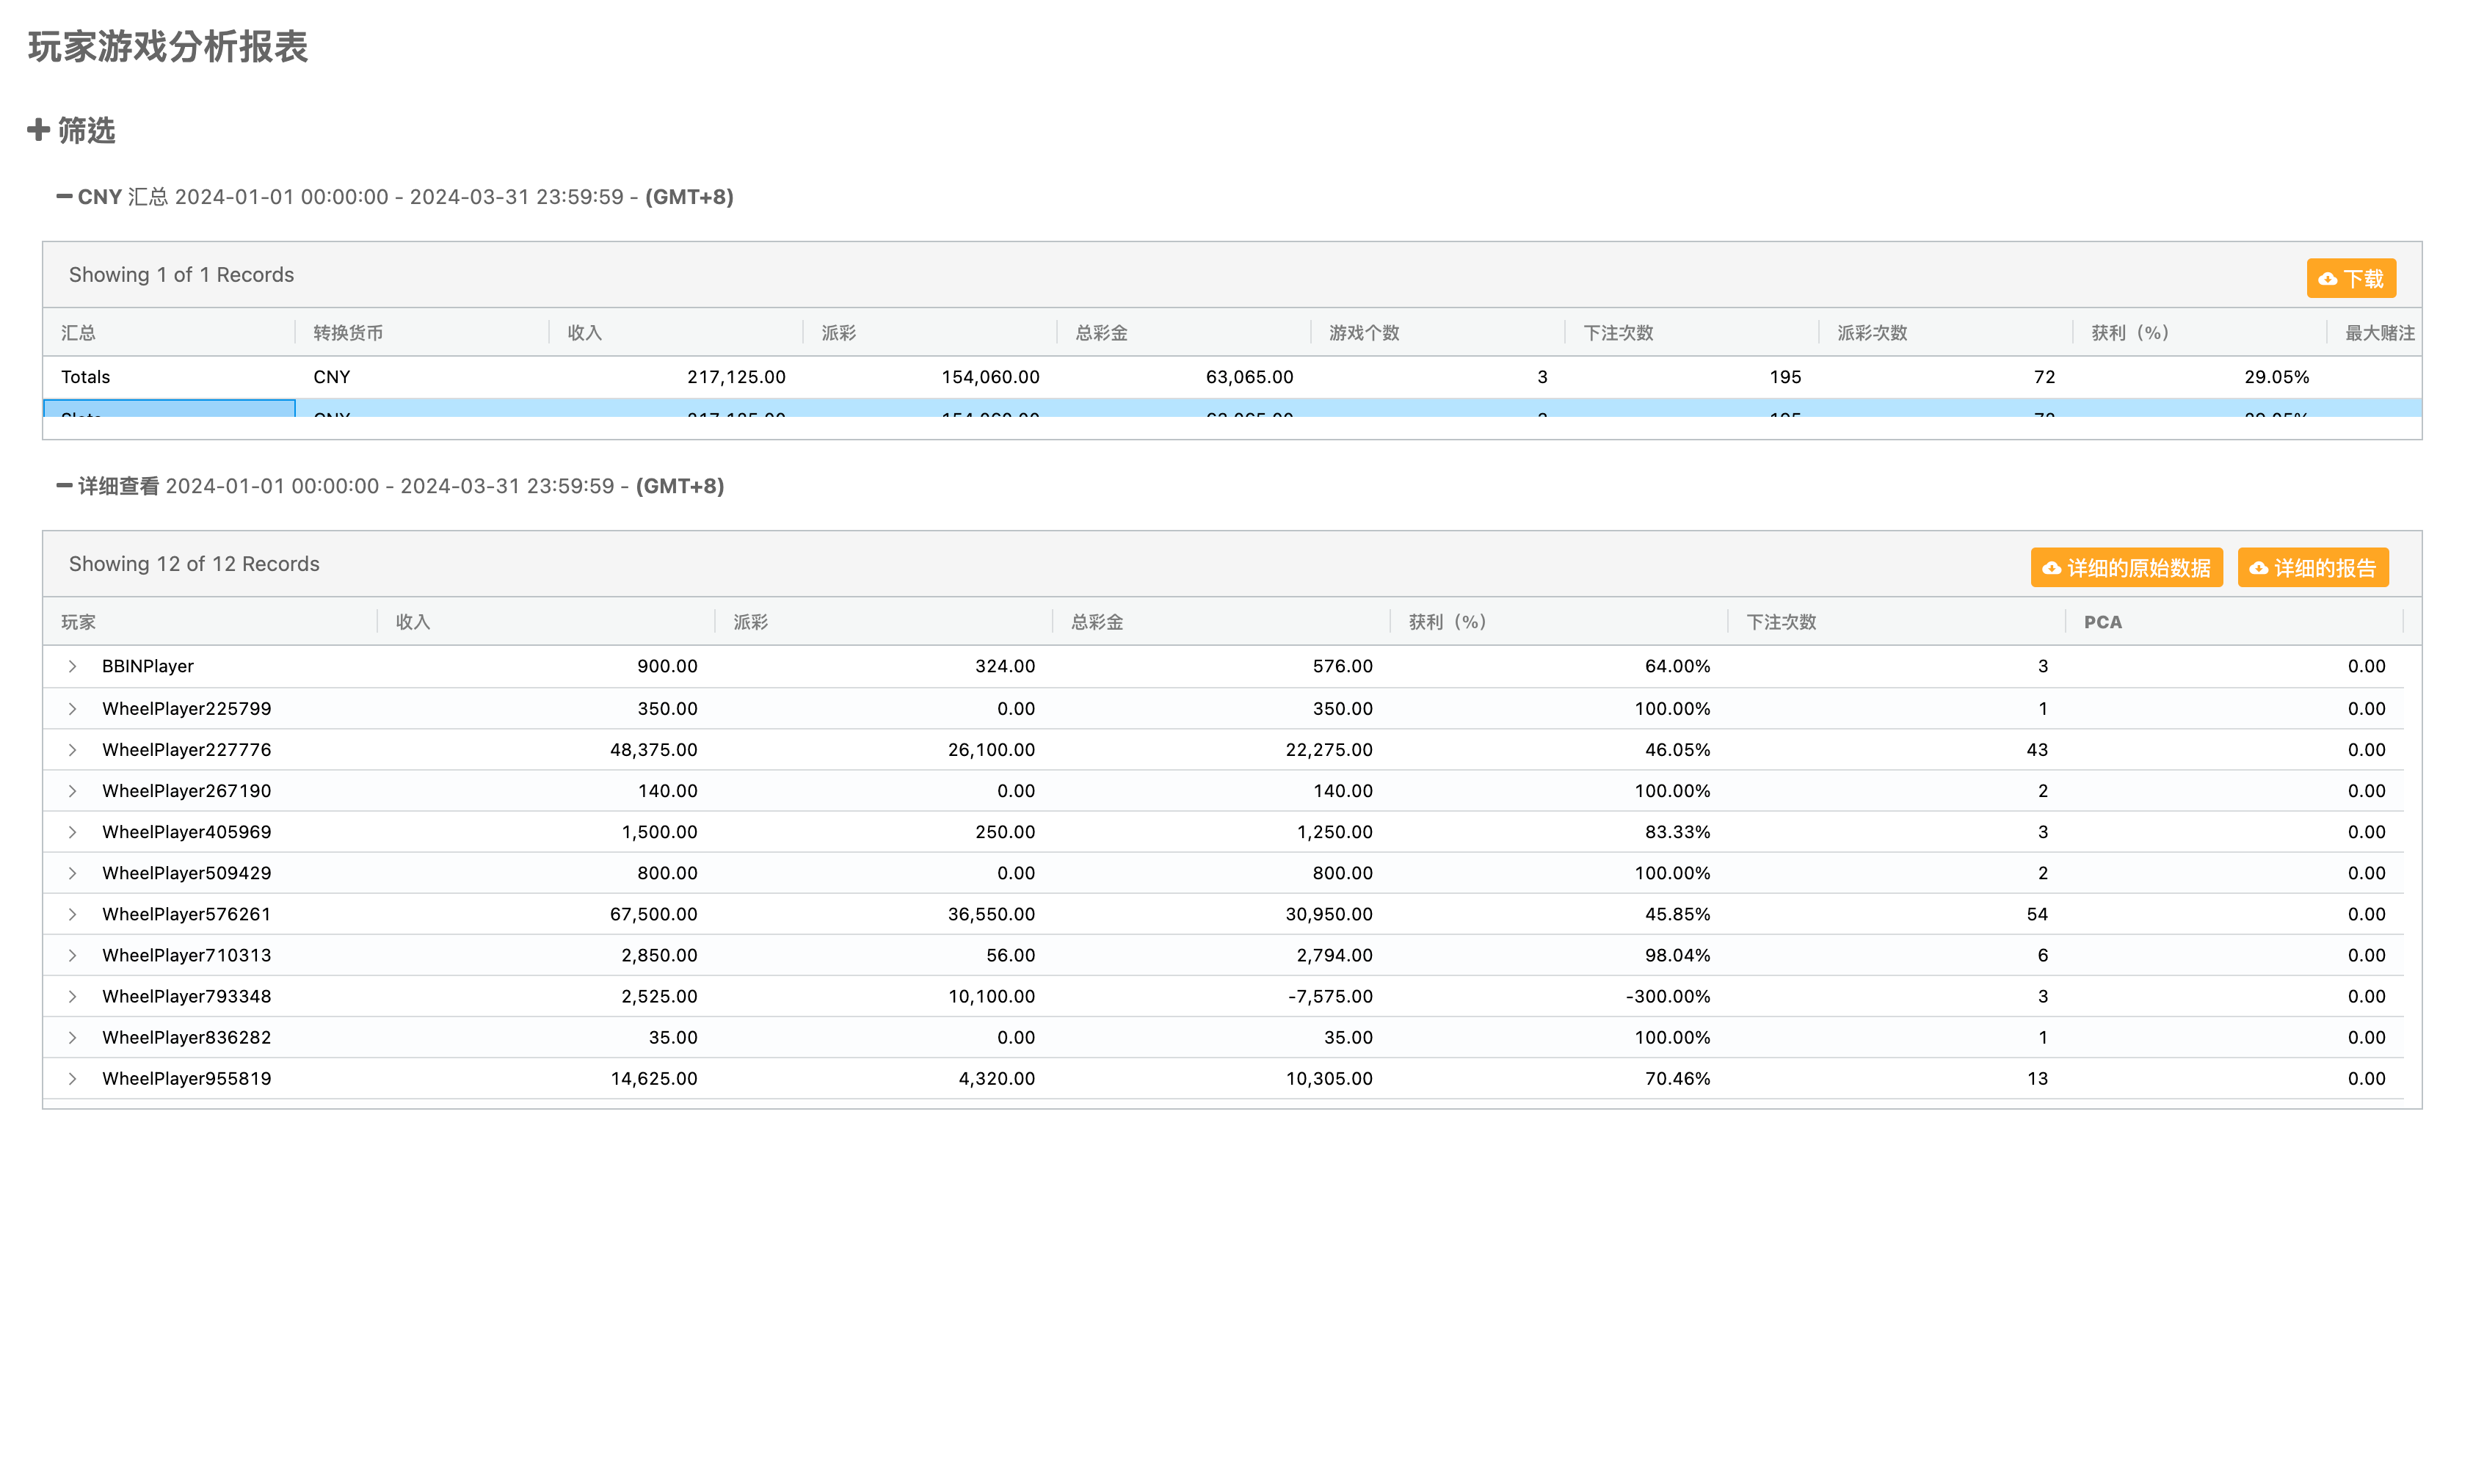This screenshot has height=1484, width=2473.
Task: Sort detail table by 收入 column
Action: 413,622
